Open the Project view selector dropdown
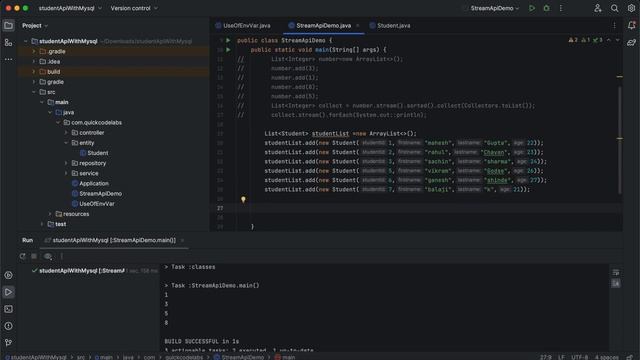640x360 pixels. coord(35,26)
